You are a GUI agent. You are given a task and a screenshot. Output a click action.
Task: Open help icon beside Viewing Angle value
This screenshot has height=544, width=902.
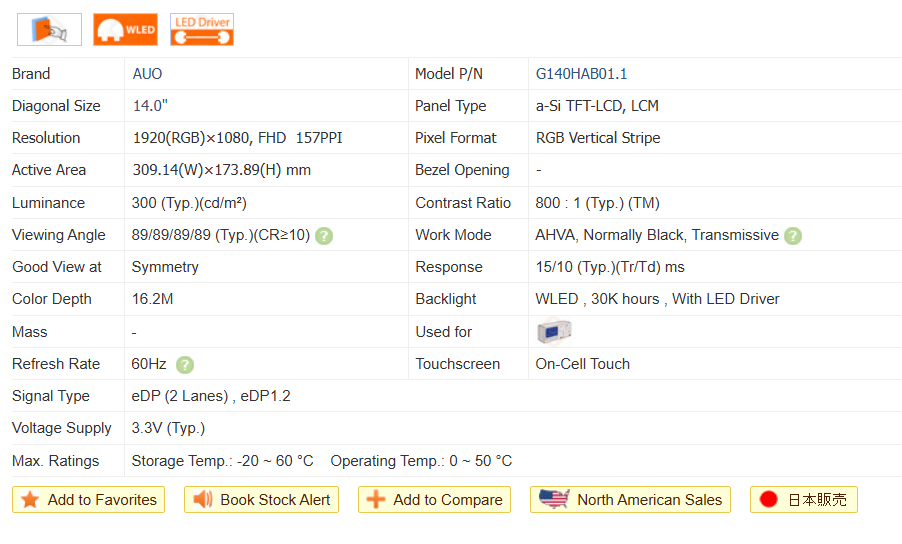tap(324, 236)
